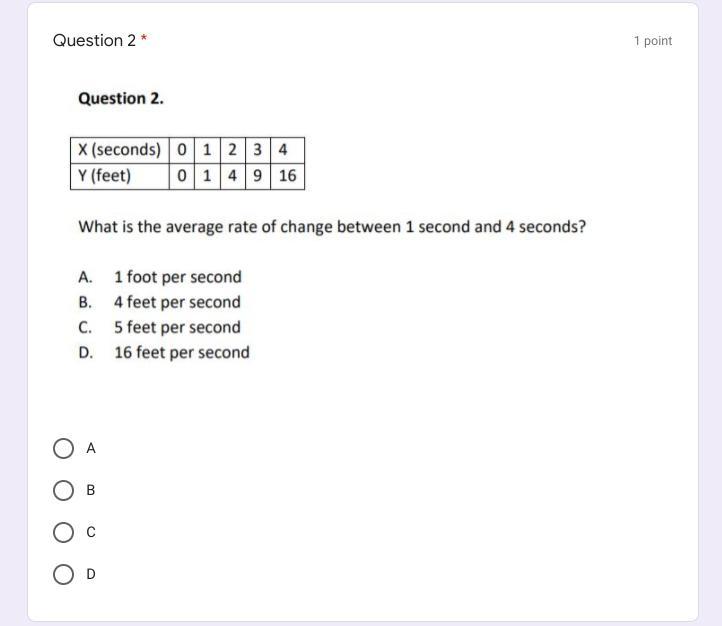The image size is (722, 626).
Task: Choose radio option B
Action: coord(63,490)
